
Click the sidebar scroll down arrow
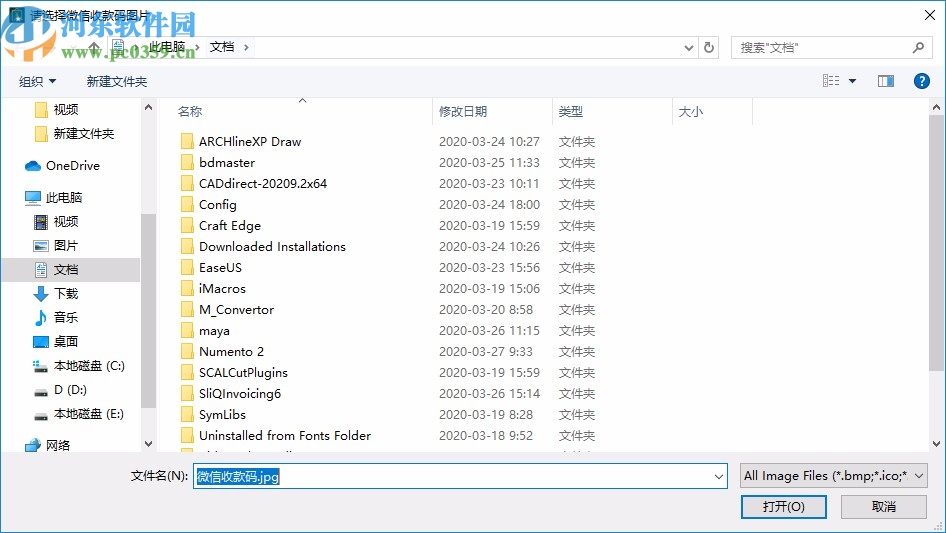tap(148, 444)
